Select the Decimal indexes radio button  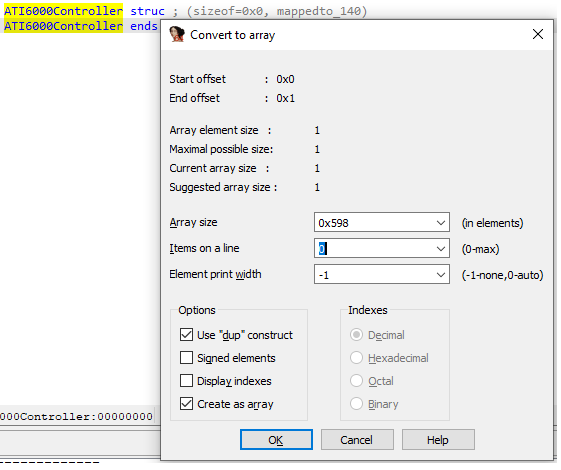[x=356, y=335]
